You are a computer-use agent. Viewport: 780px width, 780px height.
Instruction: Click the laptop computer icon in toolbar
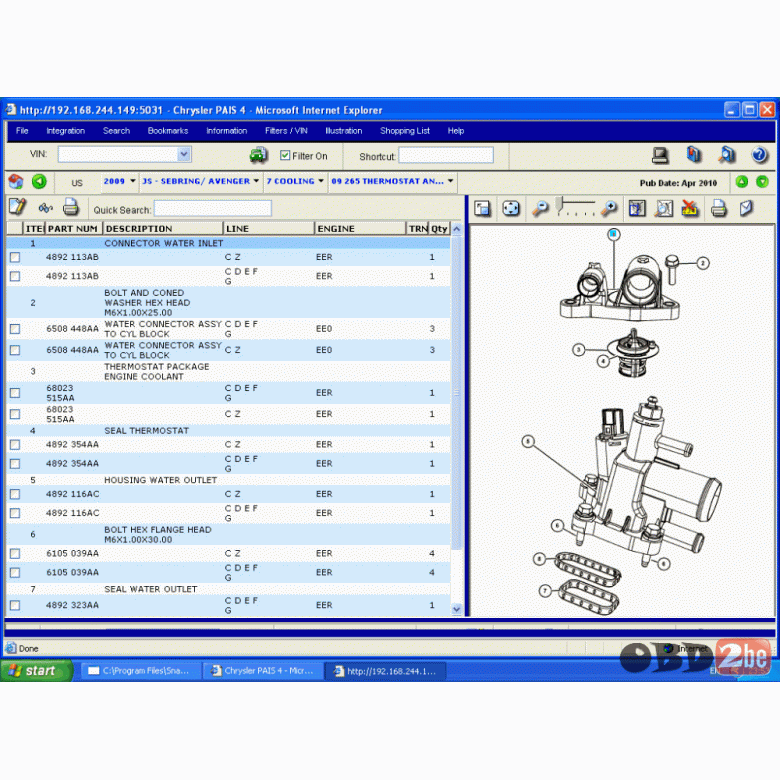point(660,155)
